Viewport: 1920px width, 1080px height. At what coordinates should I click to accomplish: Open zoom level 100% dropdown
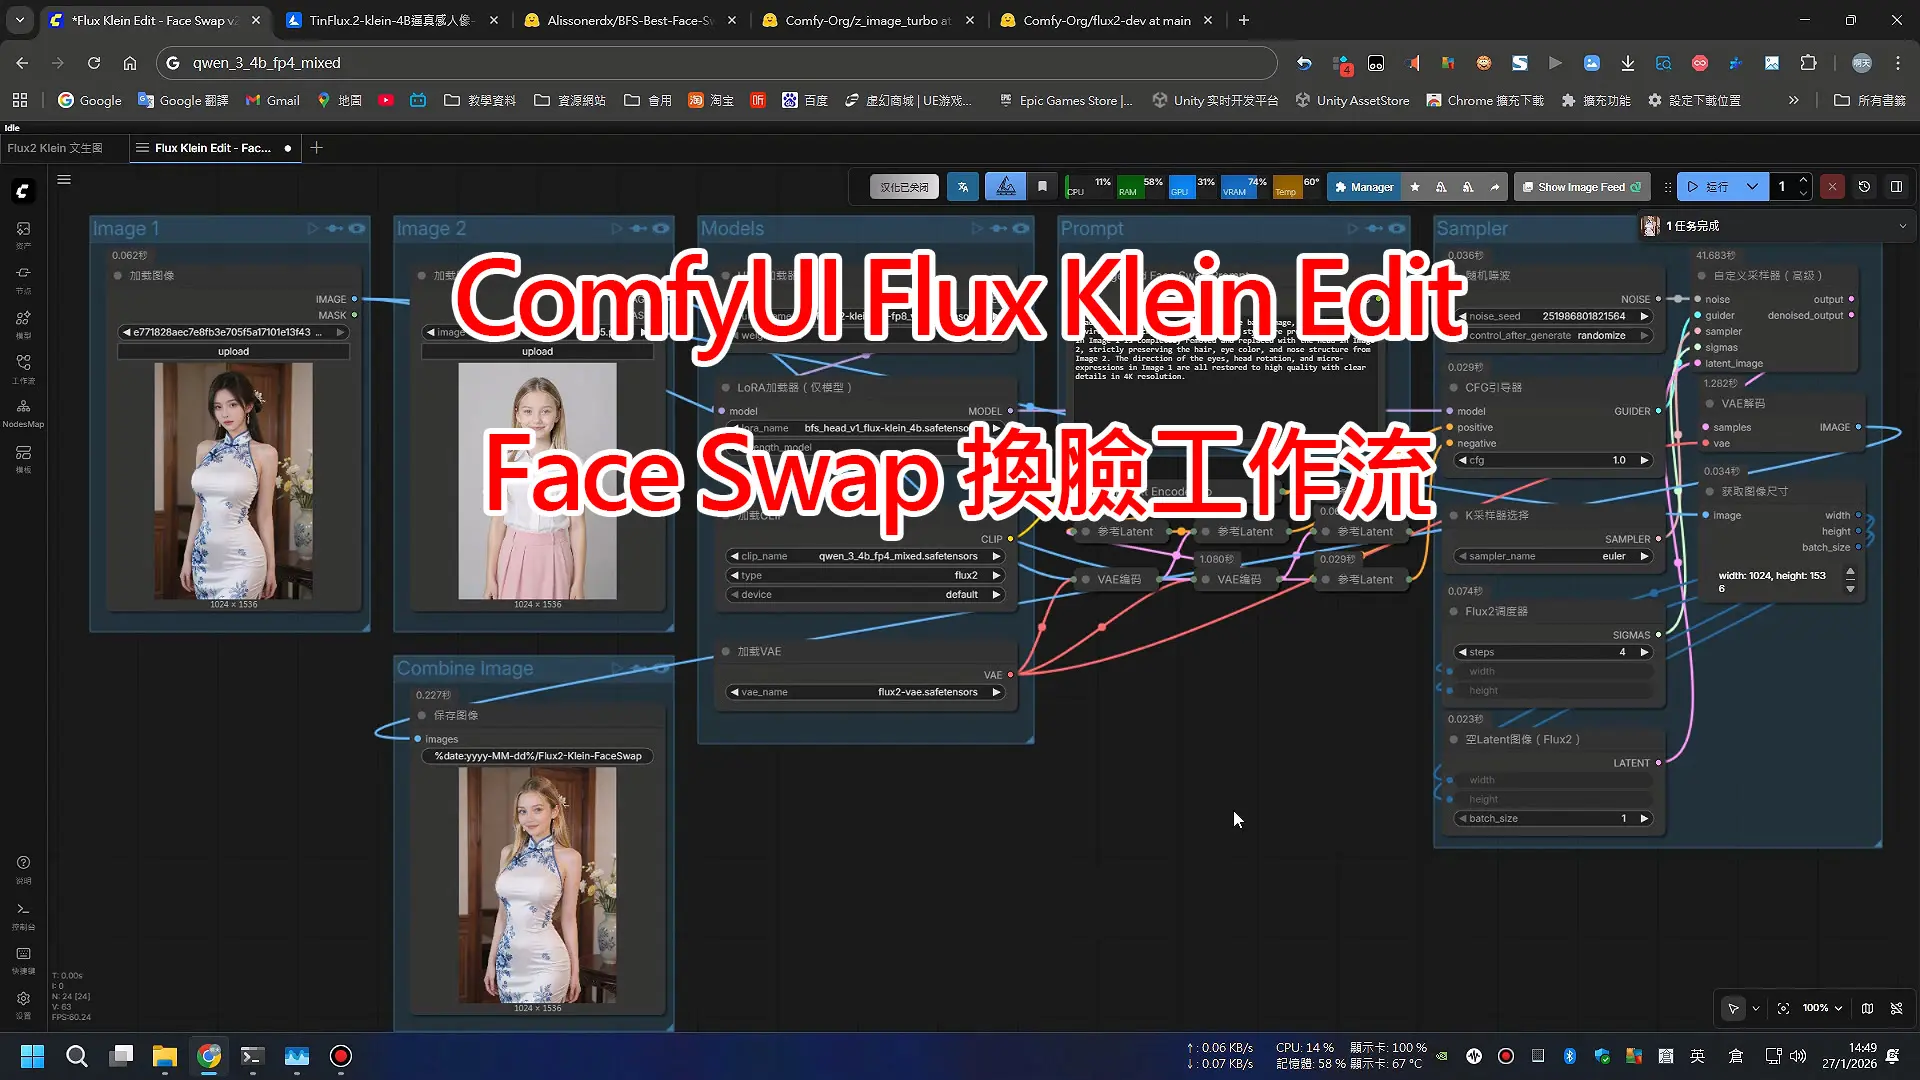(1823, 1008)
